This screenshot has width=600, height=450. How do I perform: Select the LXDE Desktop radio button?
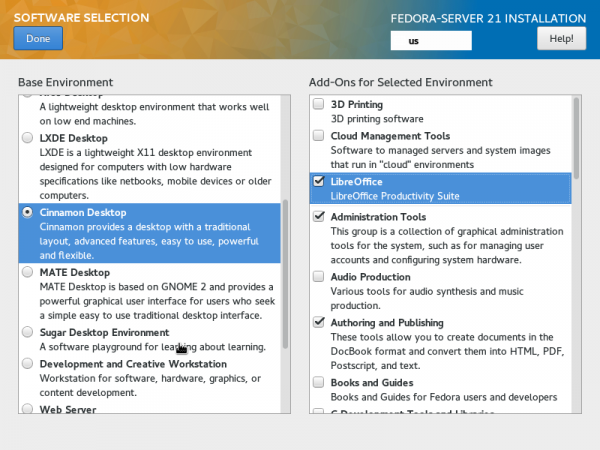click(x=28, y=137)
